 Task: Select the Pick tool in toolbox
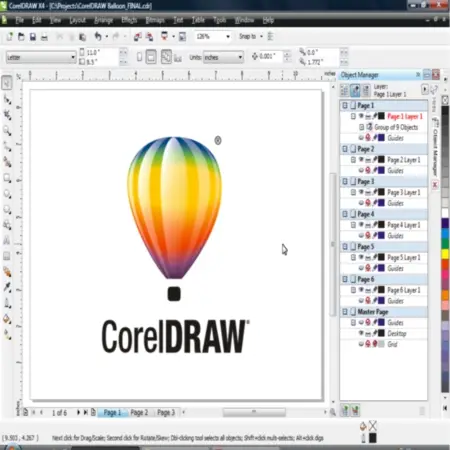click(x=7, y=83)
